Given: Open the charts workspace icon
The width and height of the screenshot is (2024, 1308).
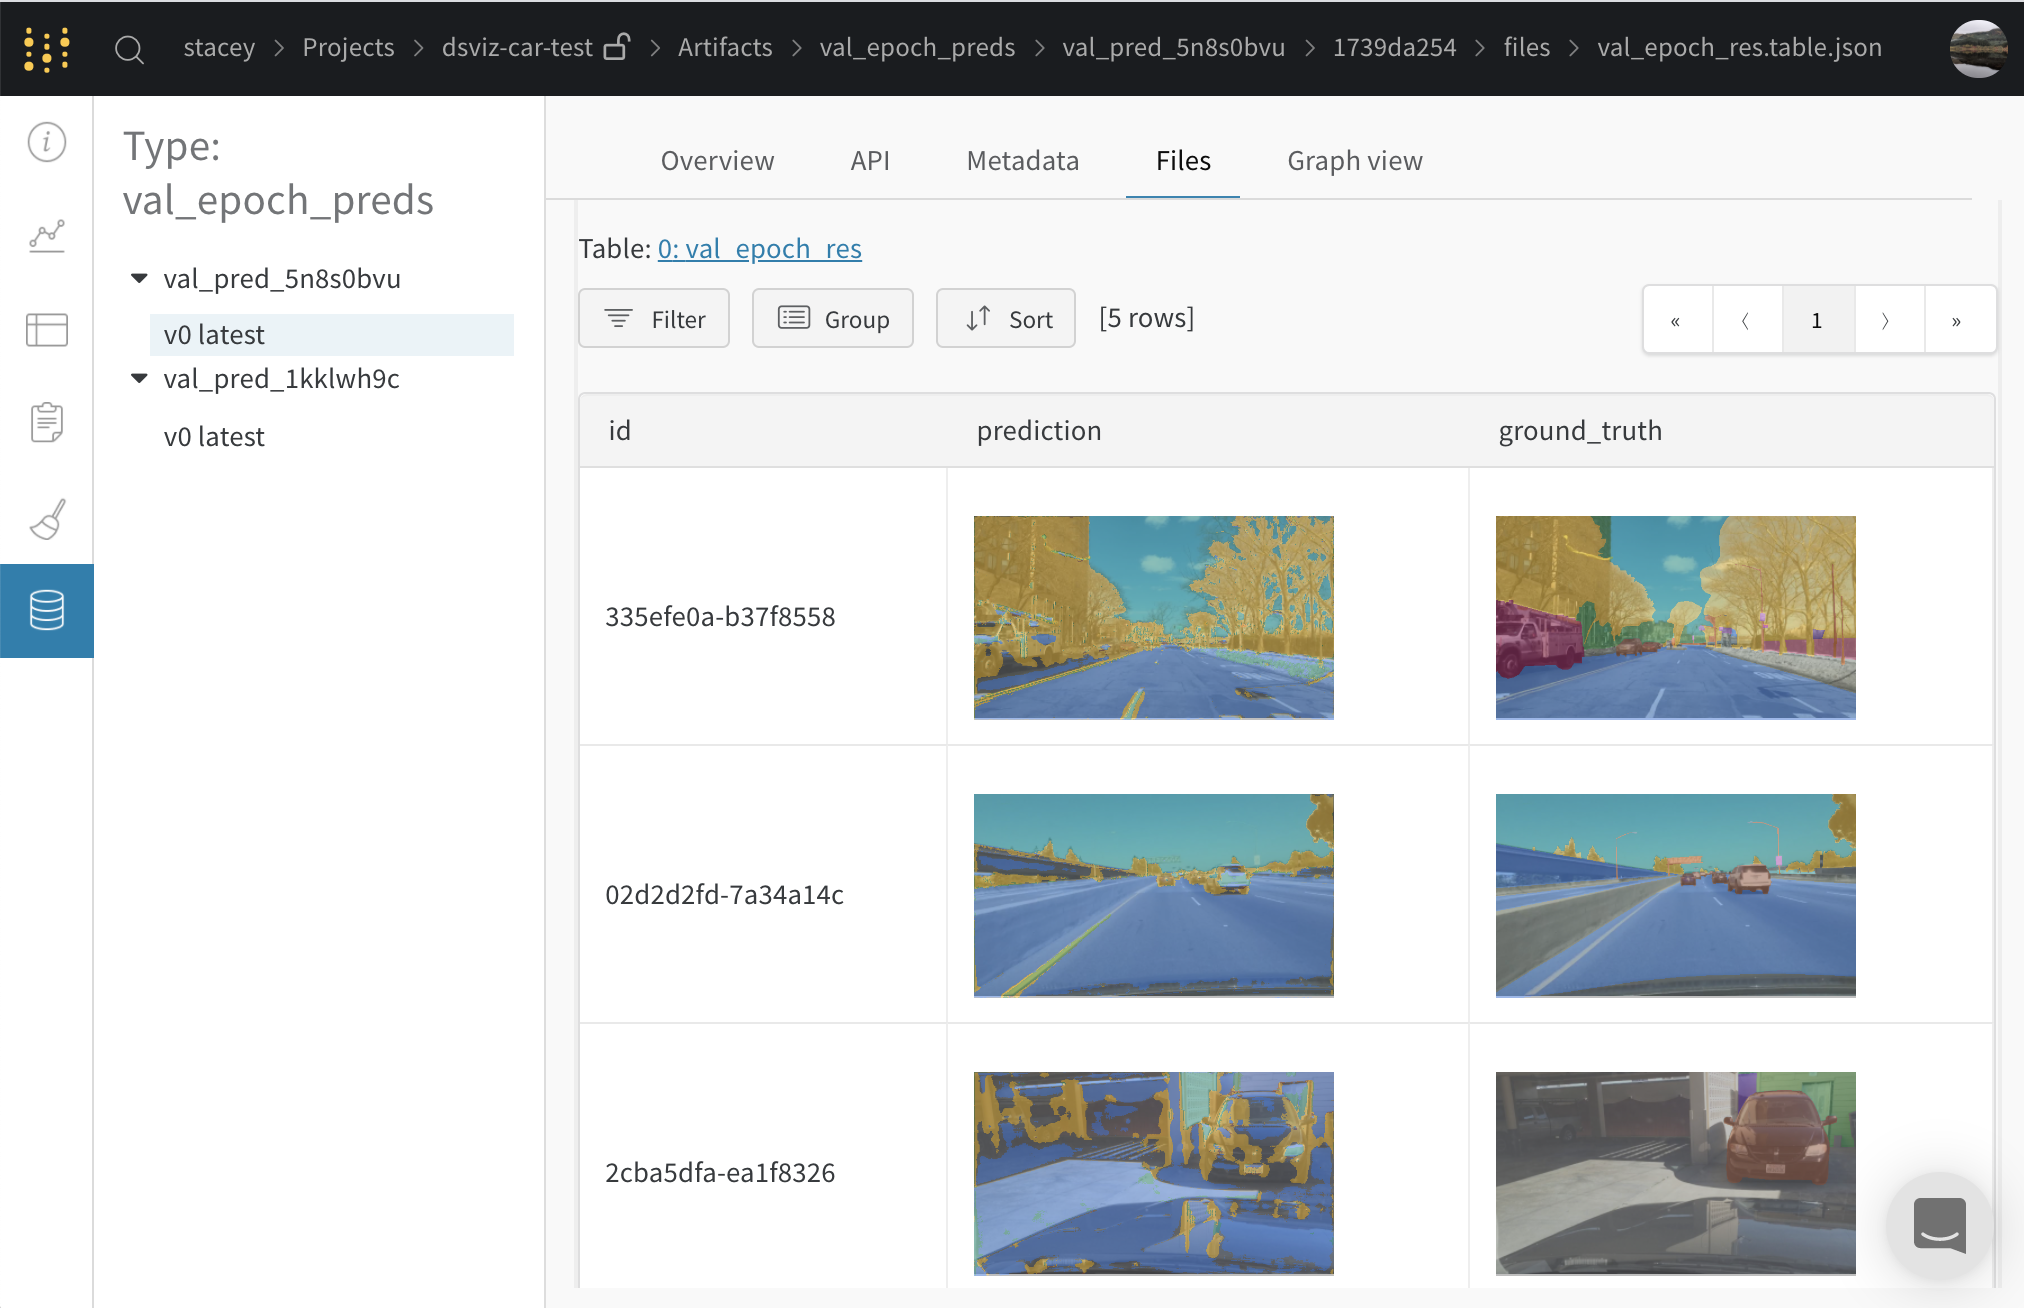Looking at the screenshot, I should (47, 236).
